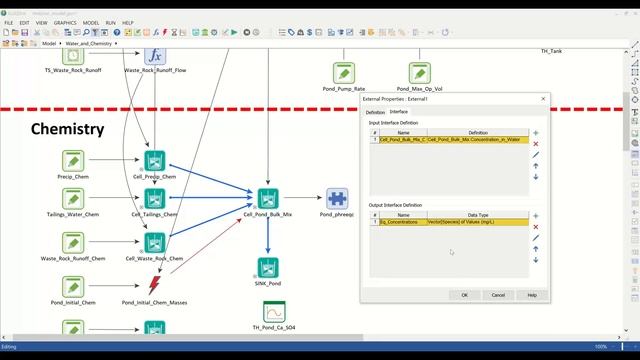Edit the selected Input Interface row

[536, 155]
